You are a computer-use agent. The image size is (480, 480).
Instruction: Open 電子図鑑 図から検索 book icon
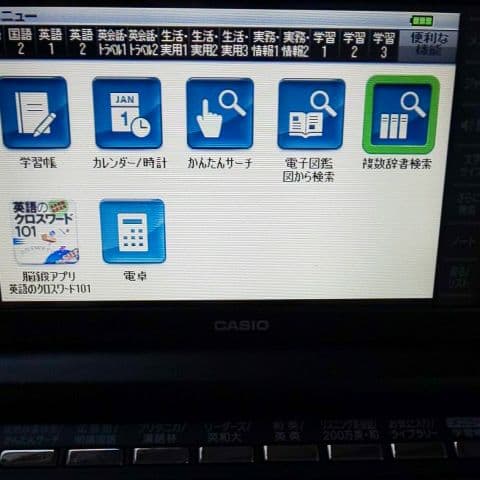pos(311,114)
